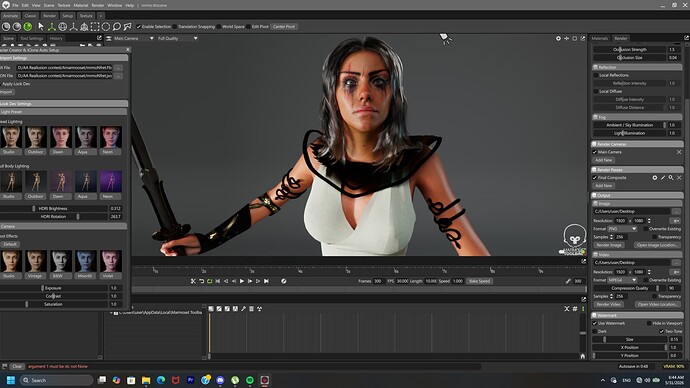The image size is (690, 388).
Task: Enable the World Space option
Action: pyautogui.click(x=219, y=26)
